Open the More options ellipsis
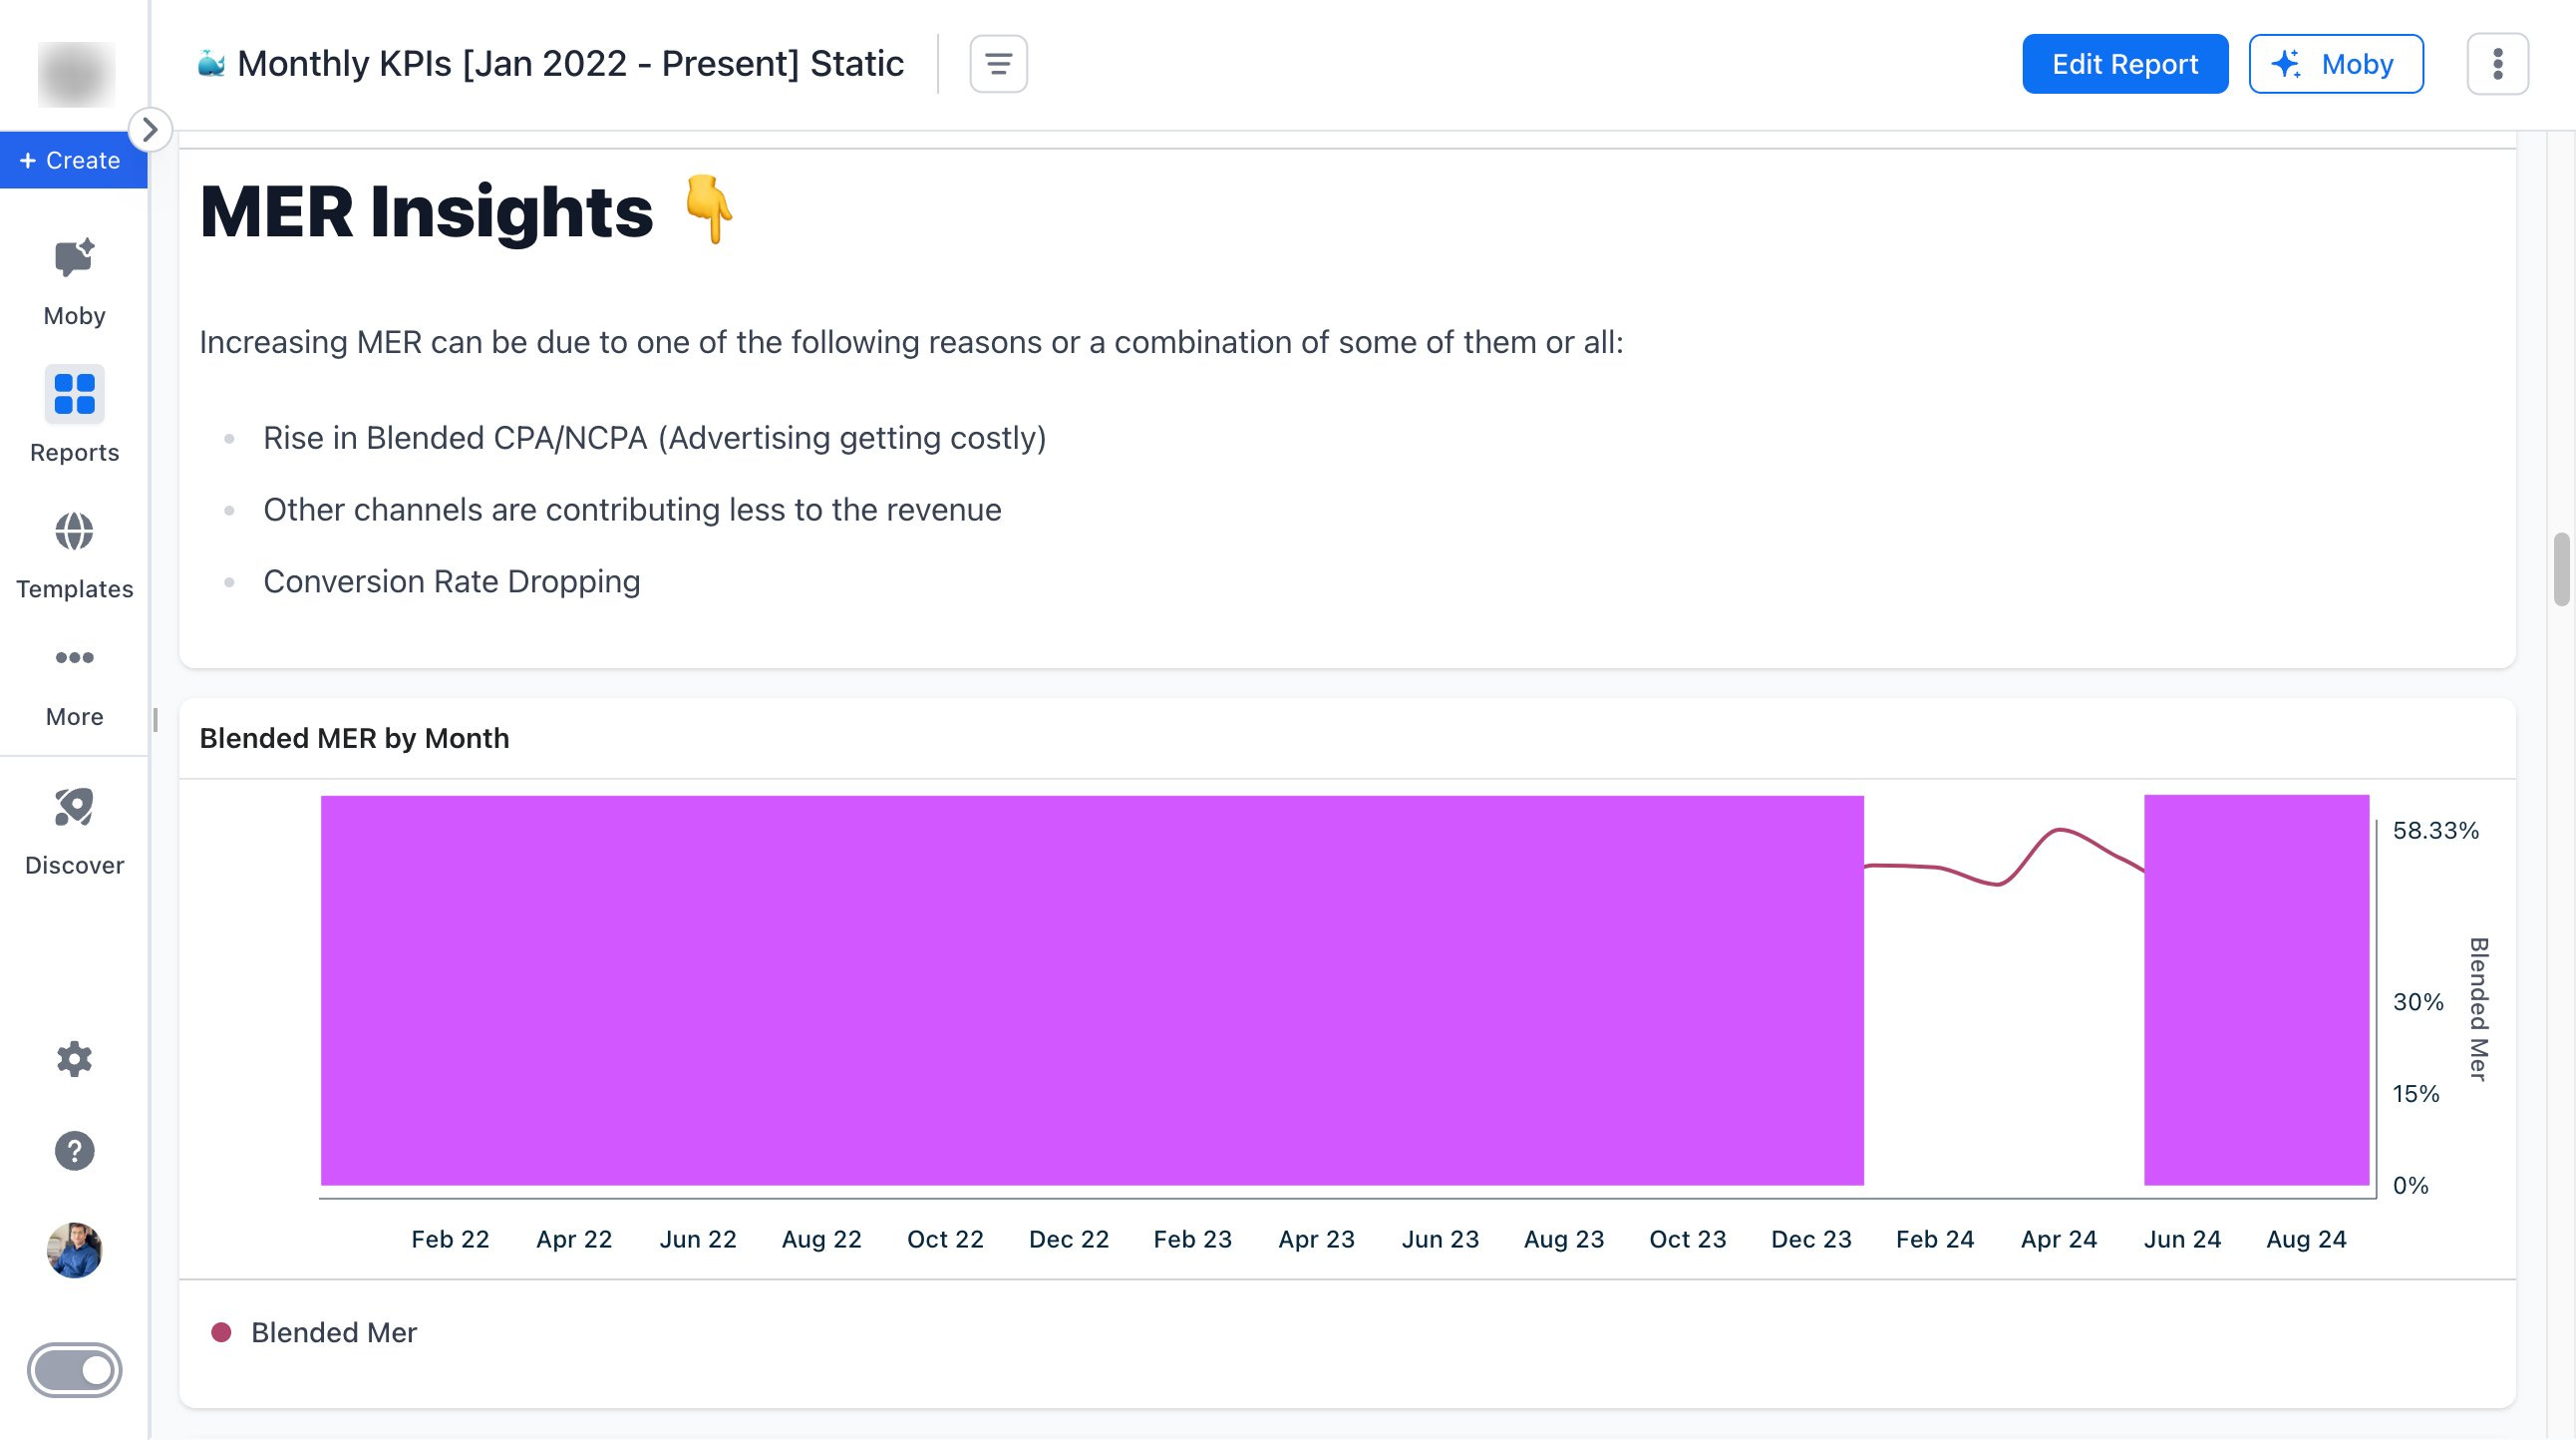The image size is (2576, 1440). point(74,658)
